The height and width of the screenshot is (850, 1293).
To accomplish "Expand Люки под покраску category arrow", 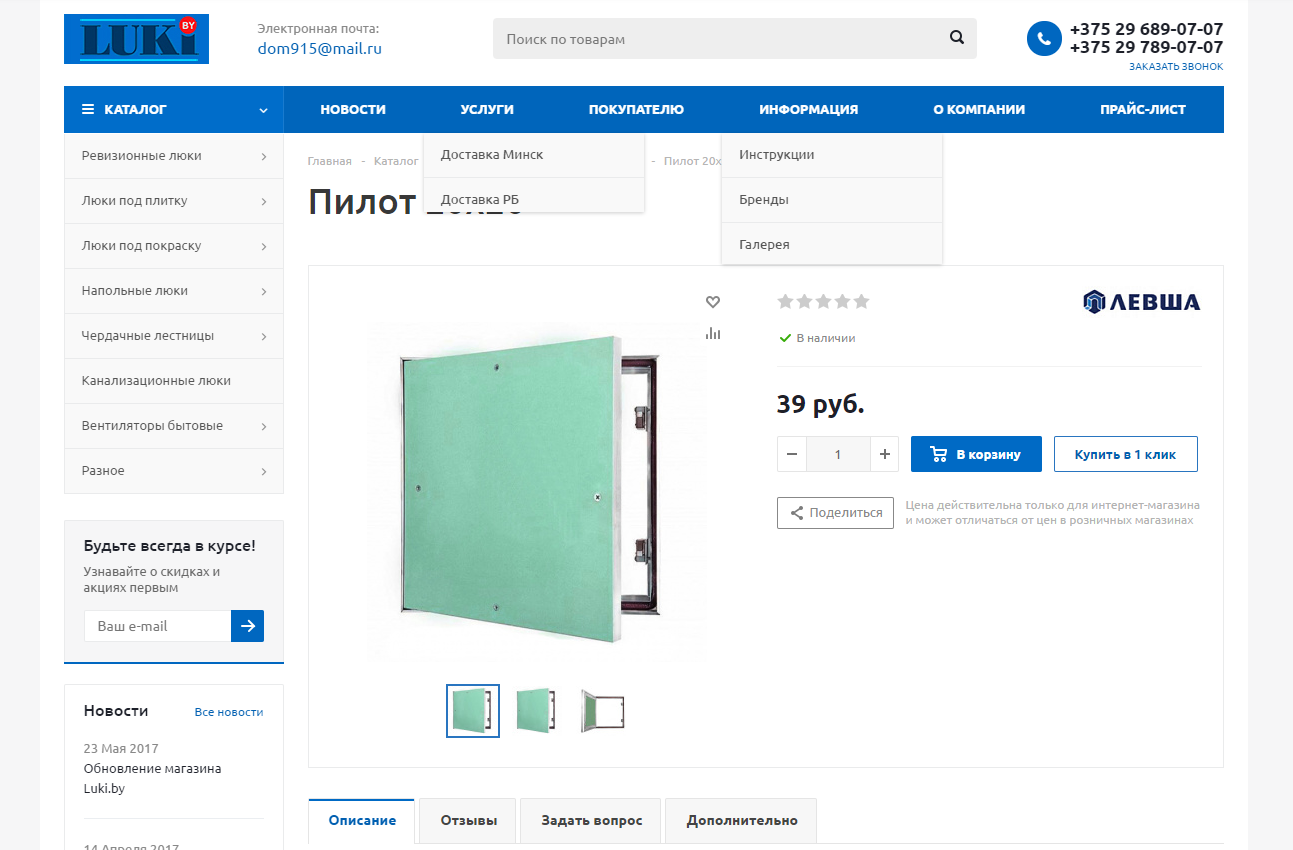I will pos(264,246).
